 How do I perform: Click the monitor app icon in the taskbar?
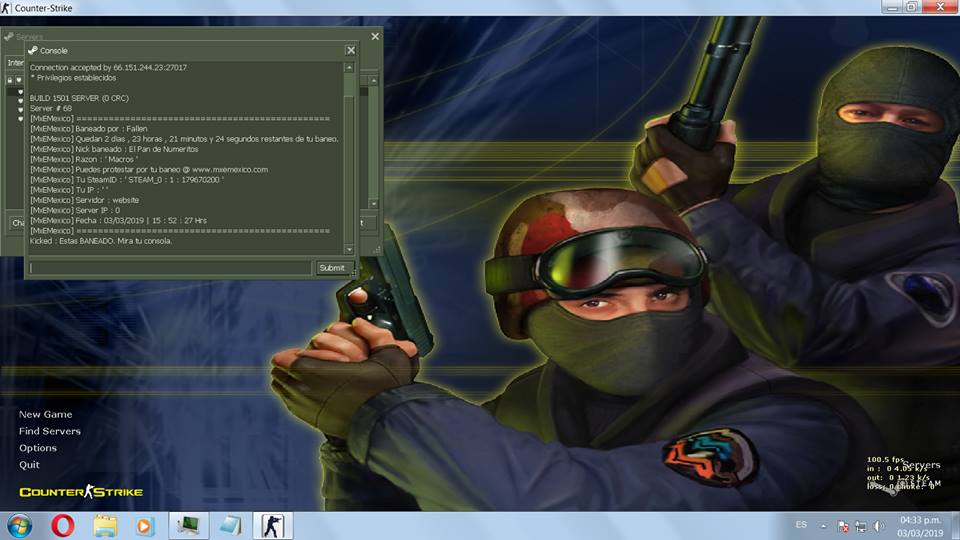coord(189,526)
